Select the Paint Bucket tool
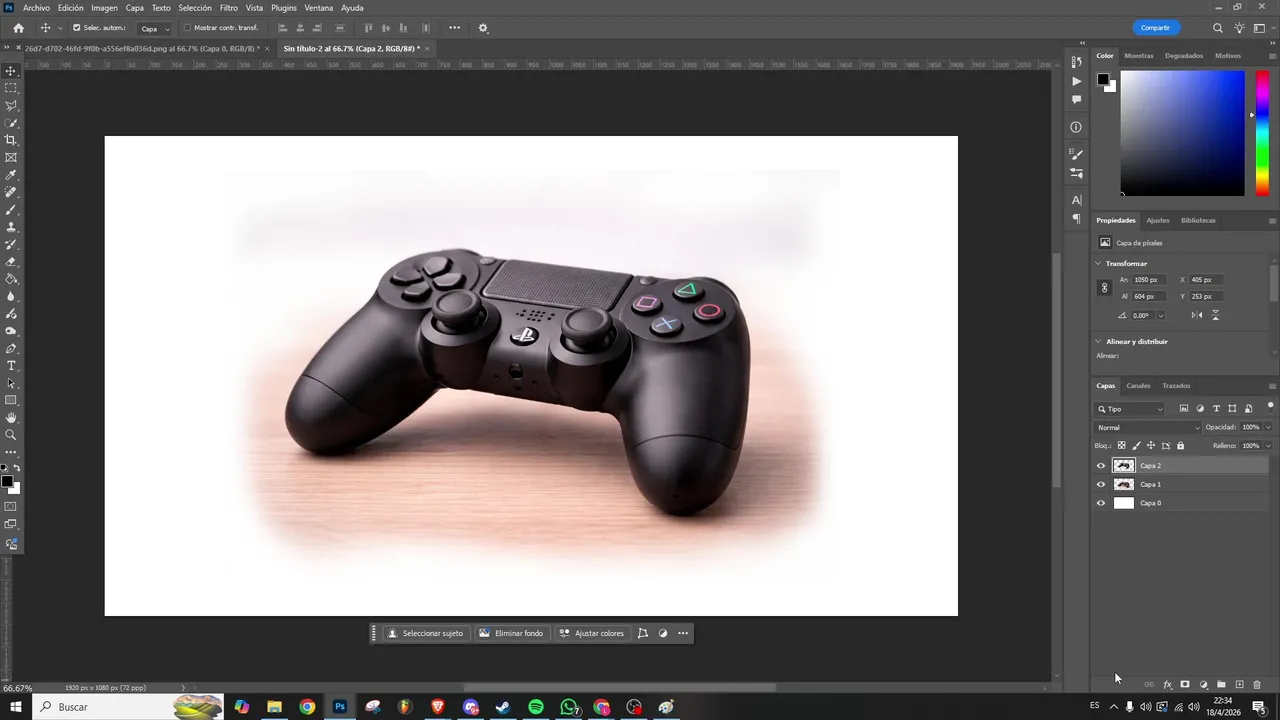This screenshot has height=720, width=1280. (11, 279)
